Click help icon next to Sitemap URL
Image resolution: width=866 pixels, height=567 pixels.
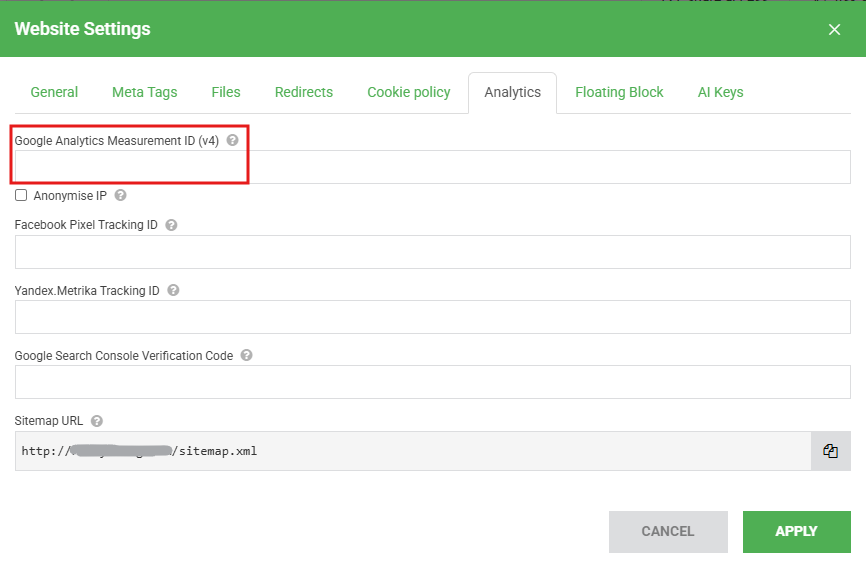tap(97, 421)
